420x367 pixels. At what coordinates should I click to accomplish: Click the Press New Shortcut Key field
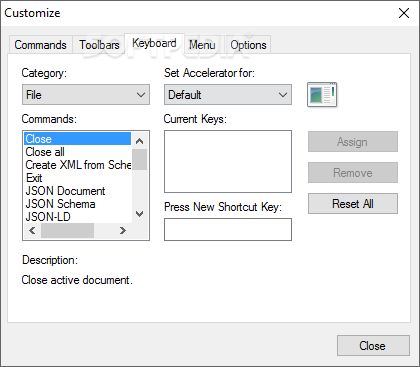[228, 229]
